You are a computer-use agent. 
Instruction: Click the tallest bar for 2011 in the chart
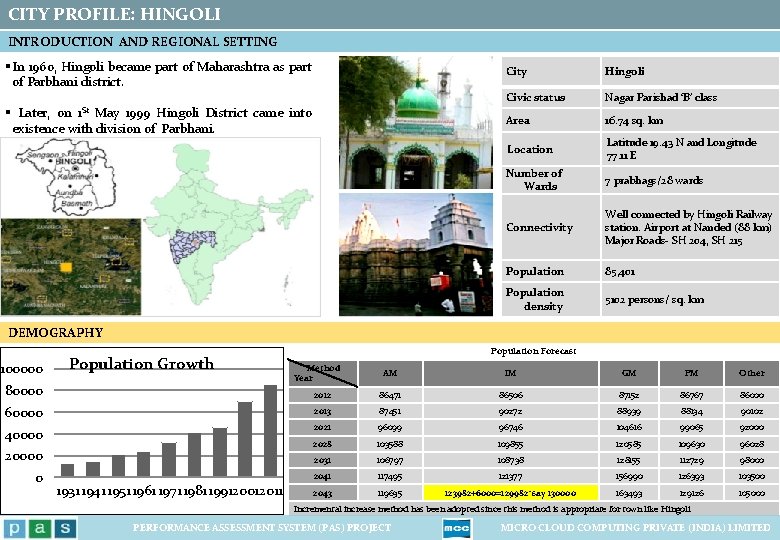point(270,431)
